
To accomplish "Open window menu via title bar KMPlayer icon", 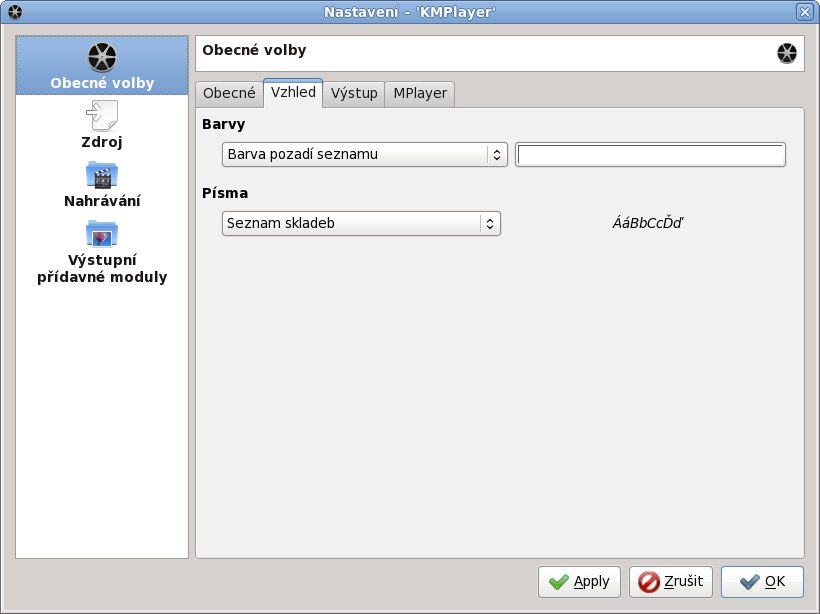I will (14, 12).
